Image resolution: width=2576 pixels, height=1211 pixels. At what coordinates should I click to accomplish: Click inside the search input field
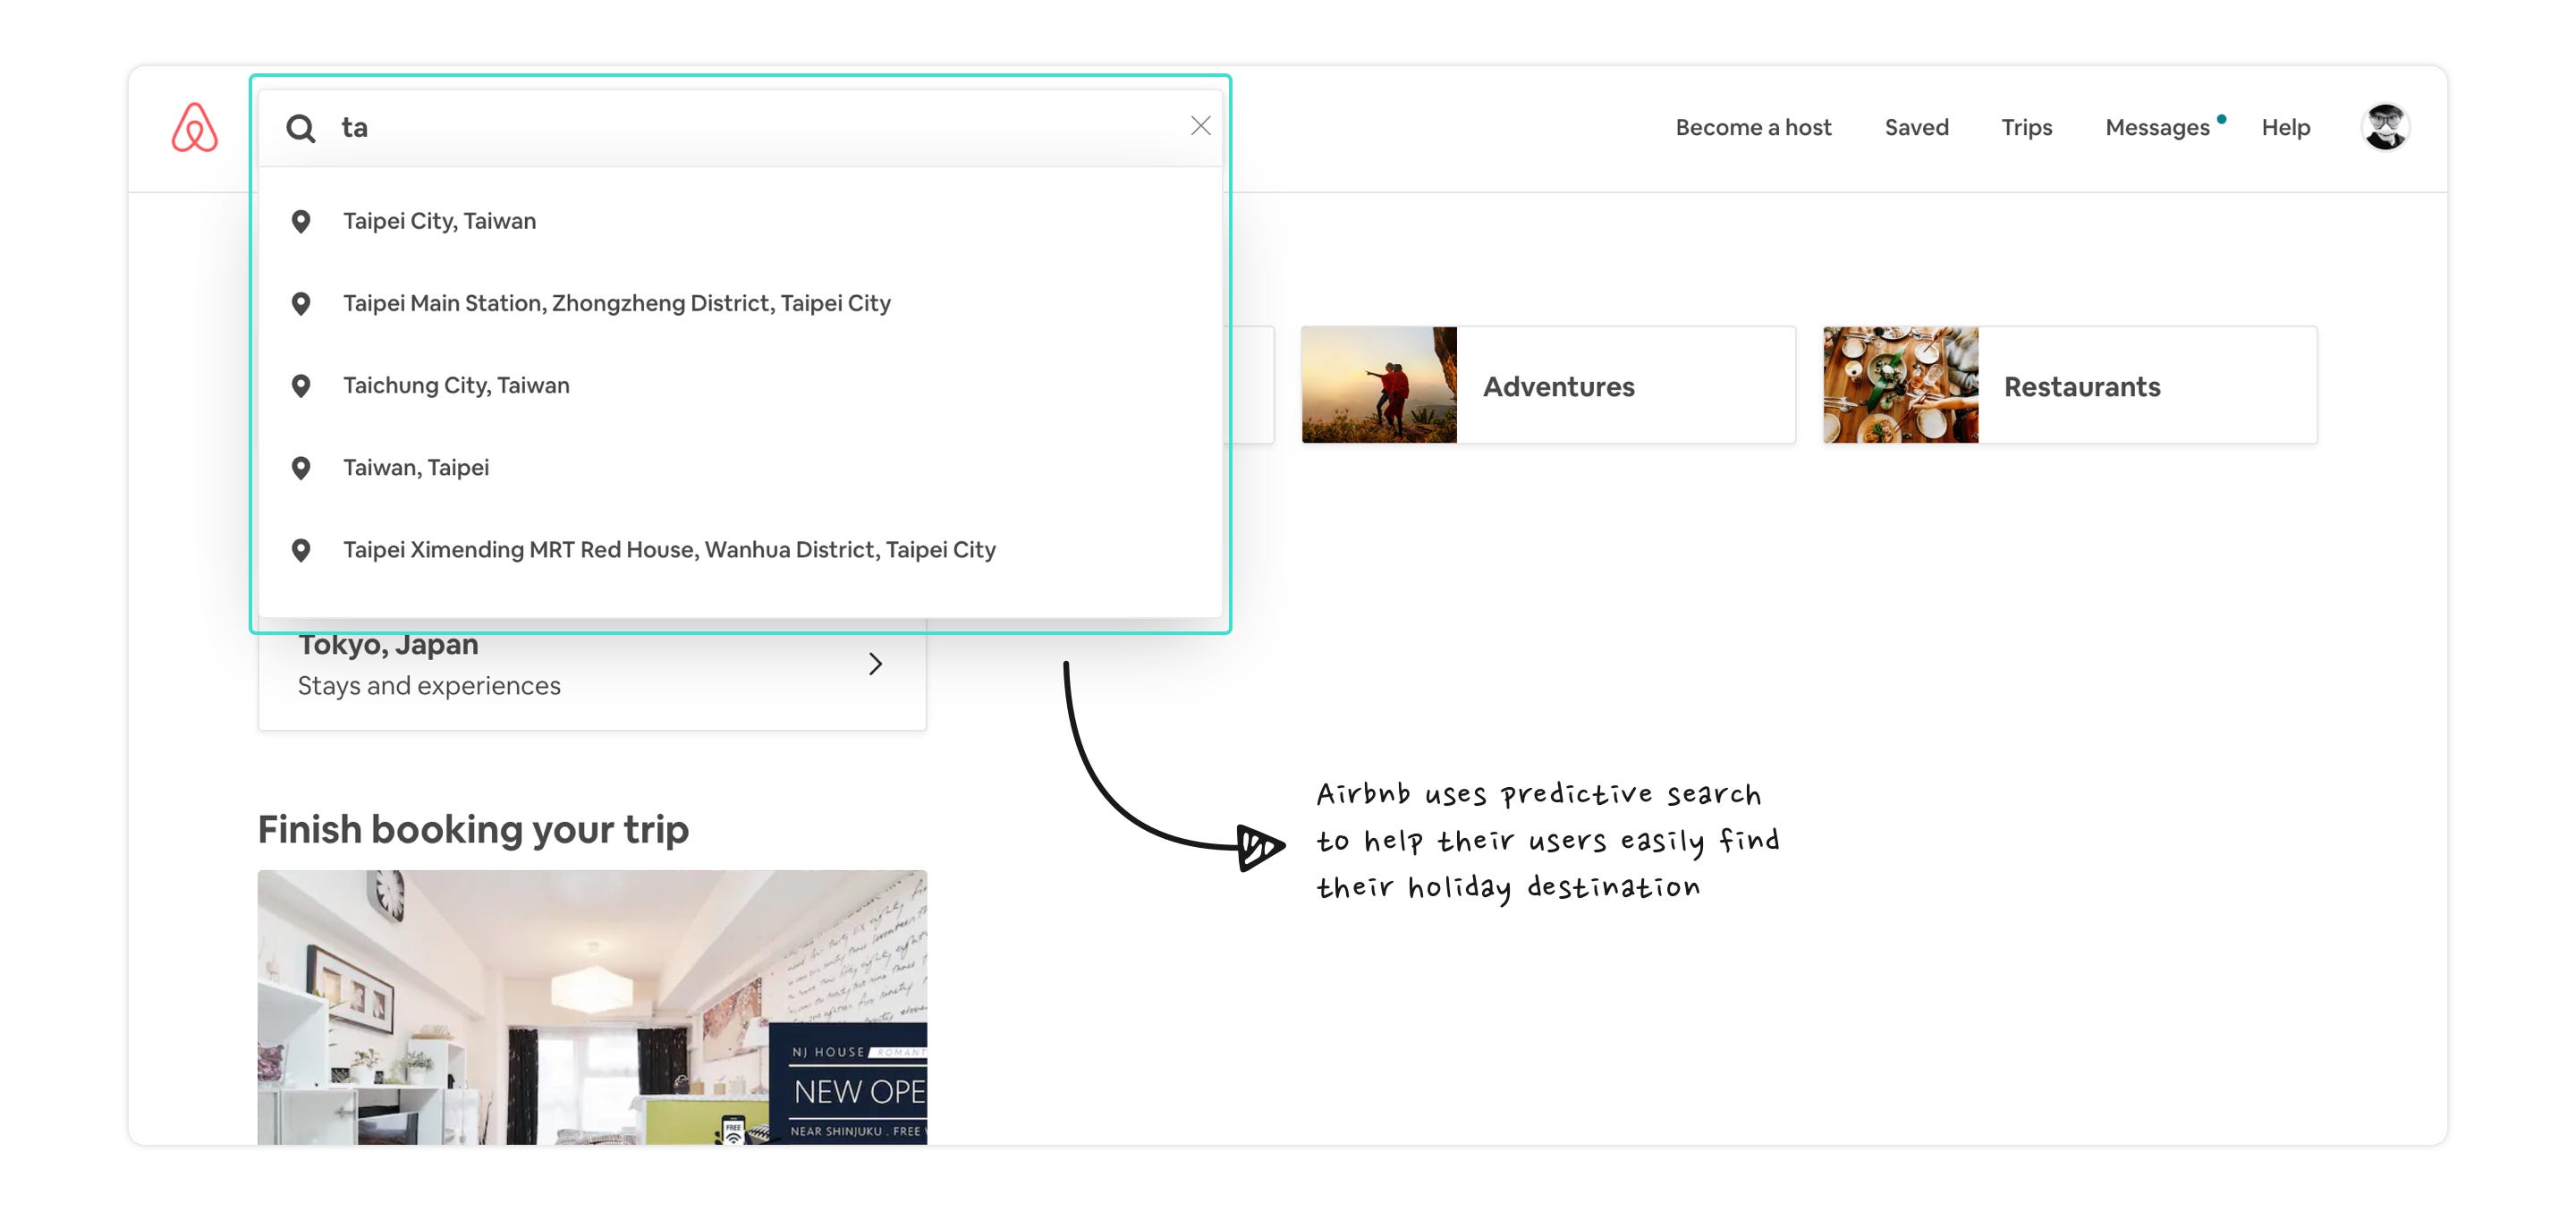[x=600, y=126]
